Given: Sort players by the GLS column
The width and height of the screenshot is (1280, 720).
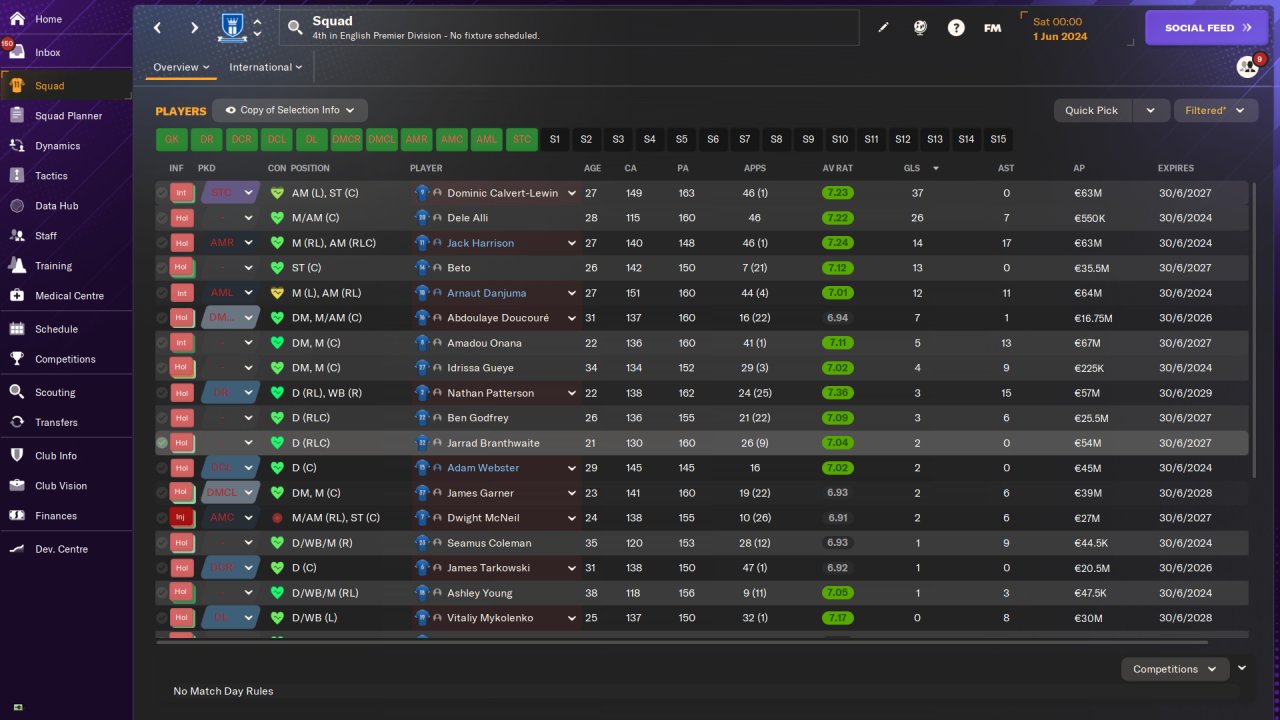Looking at the screenshot, I should coord(911,168).
